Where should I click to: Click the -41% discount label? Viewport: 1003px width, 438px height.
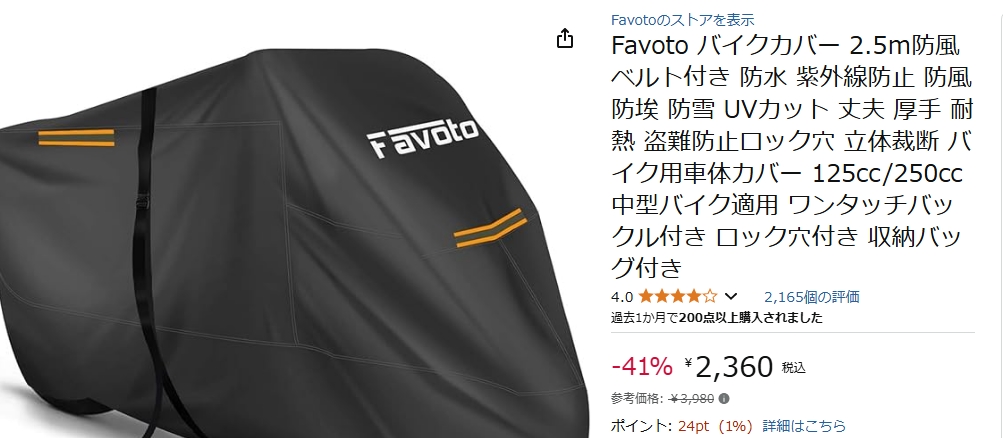642,366
